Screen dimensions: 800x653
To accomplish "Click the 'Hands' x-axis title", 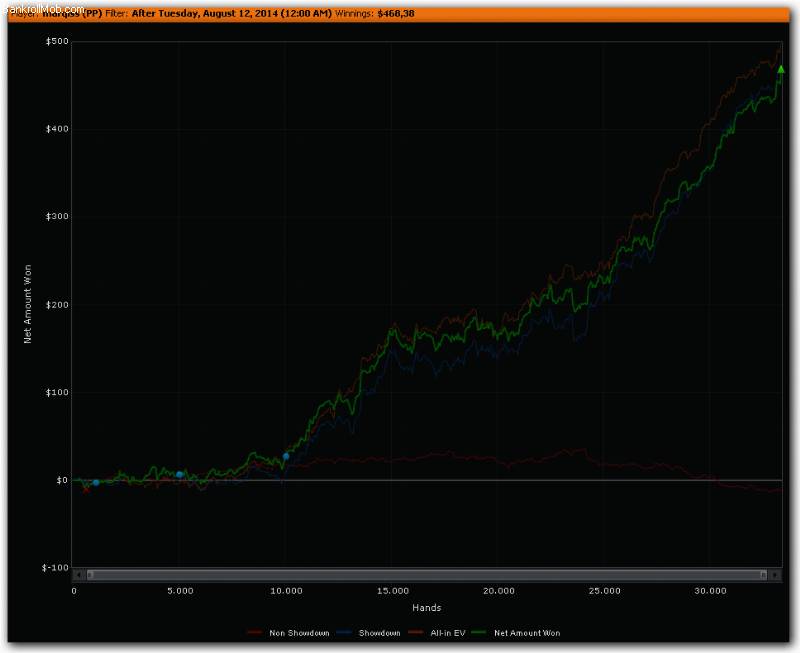I will (427, 608).
